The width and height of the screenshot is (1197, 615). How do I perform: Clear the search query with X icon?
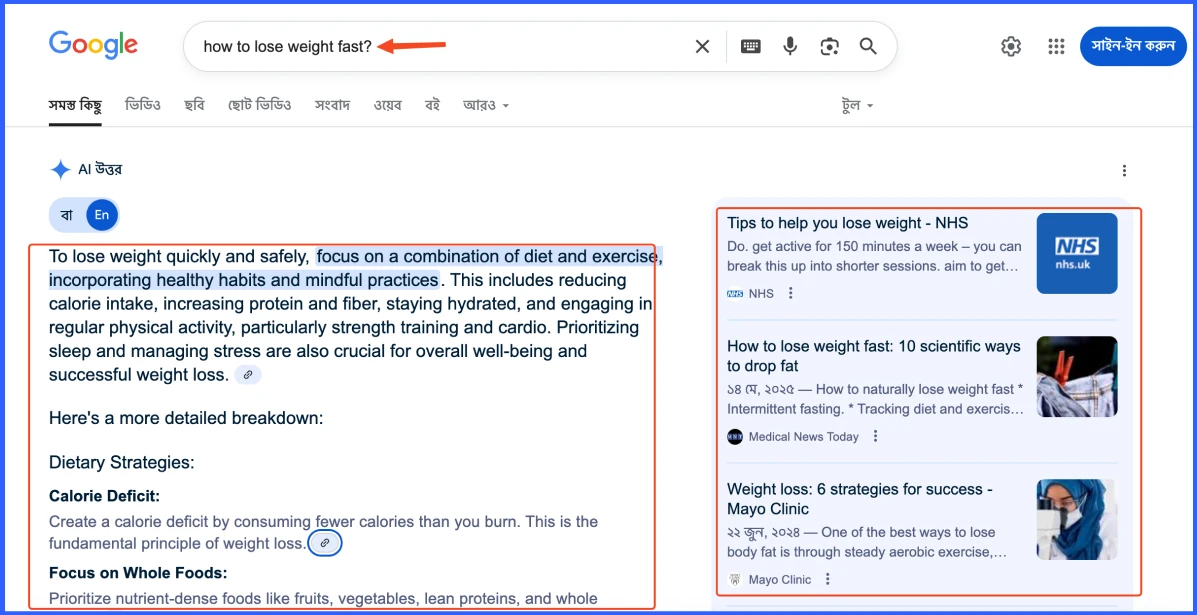[702, 47]
